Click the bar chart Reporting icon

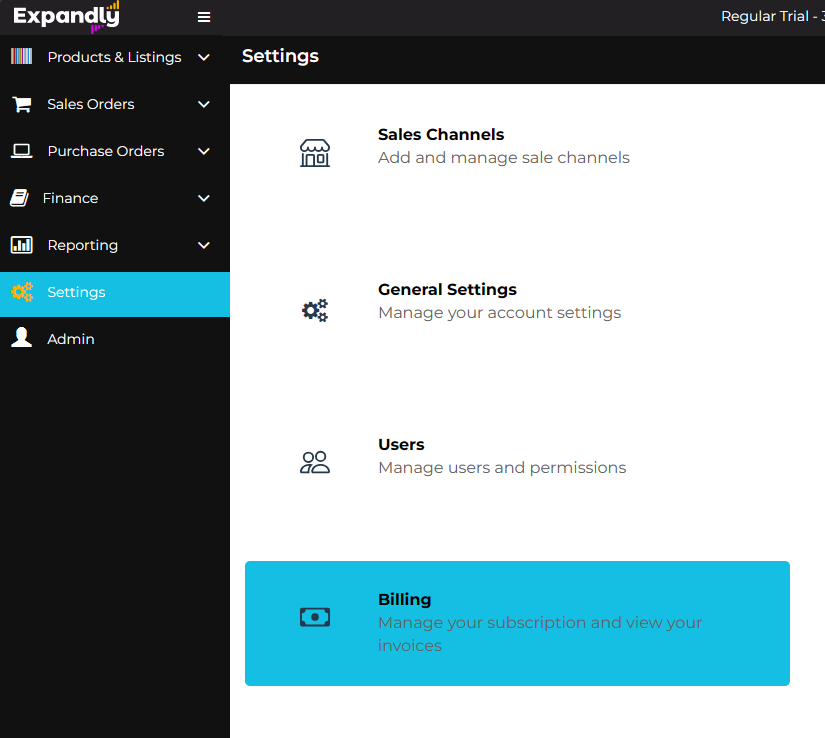(21, 245)
